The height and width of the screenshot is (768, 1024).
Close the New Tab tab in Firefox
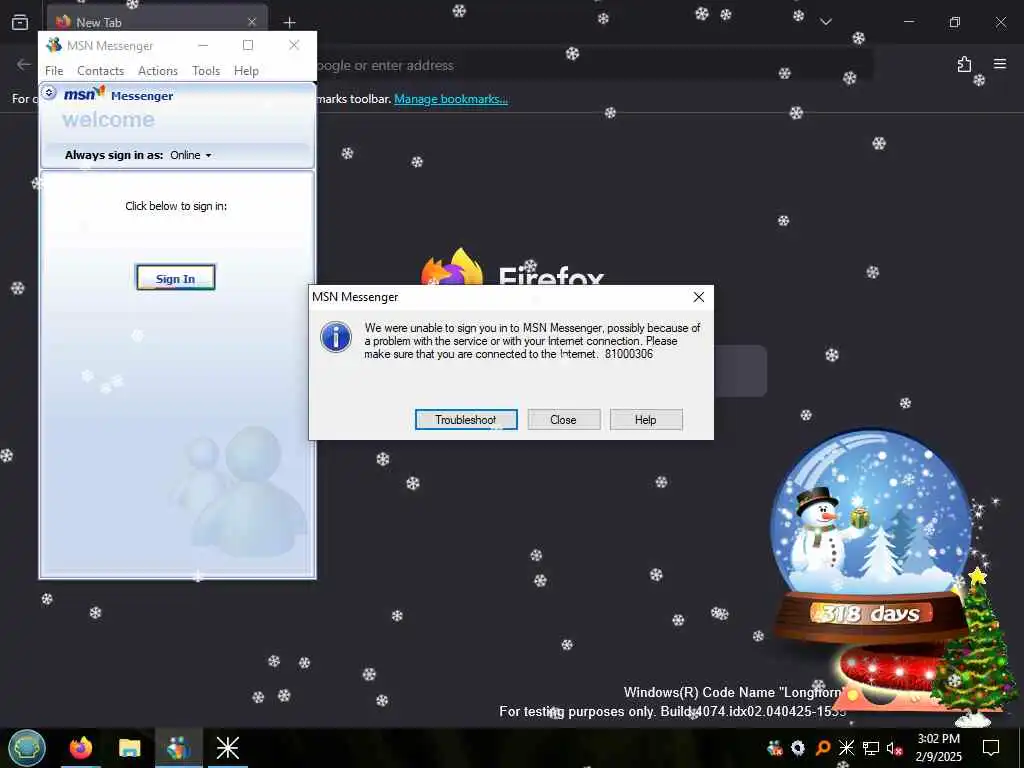tap(251, 22)
